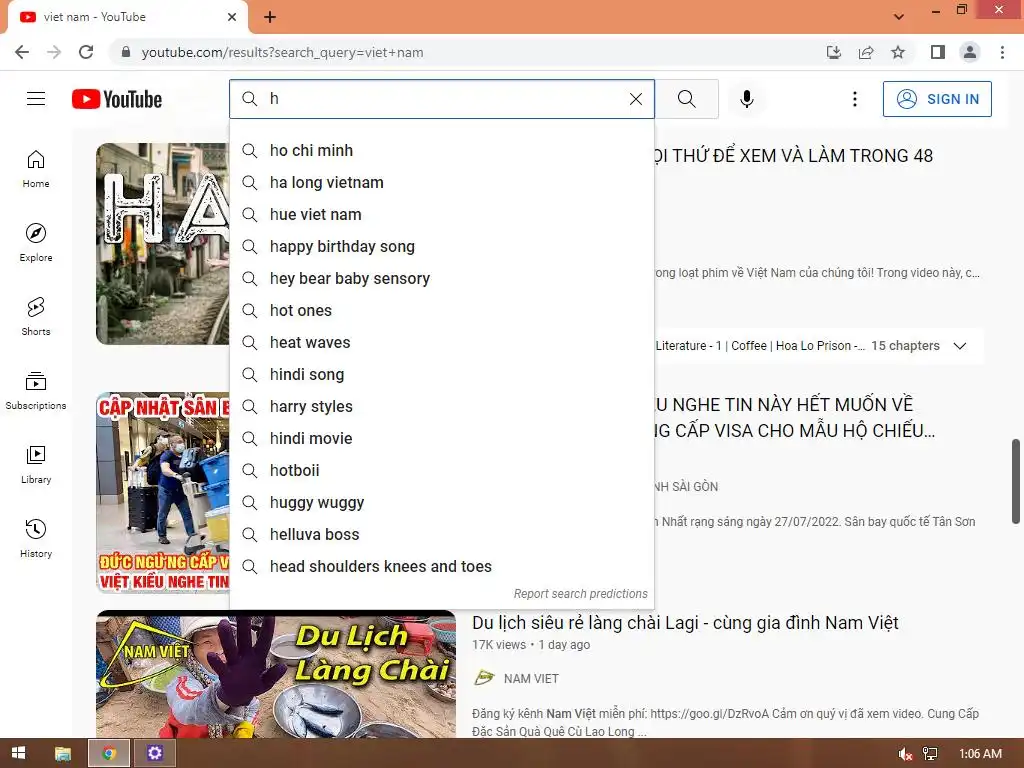This screenshot has height=768, width=1024.
Task: Choose 'hindi song' suggestion
Action: 442,374
